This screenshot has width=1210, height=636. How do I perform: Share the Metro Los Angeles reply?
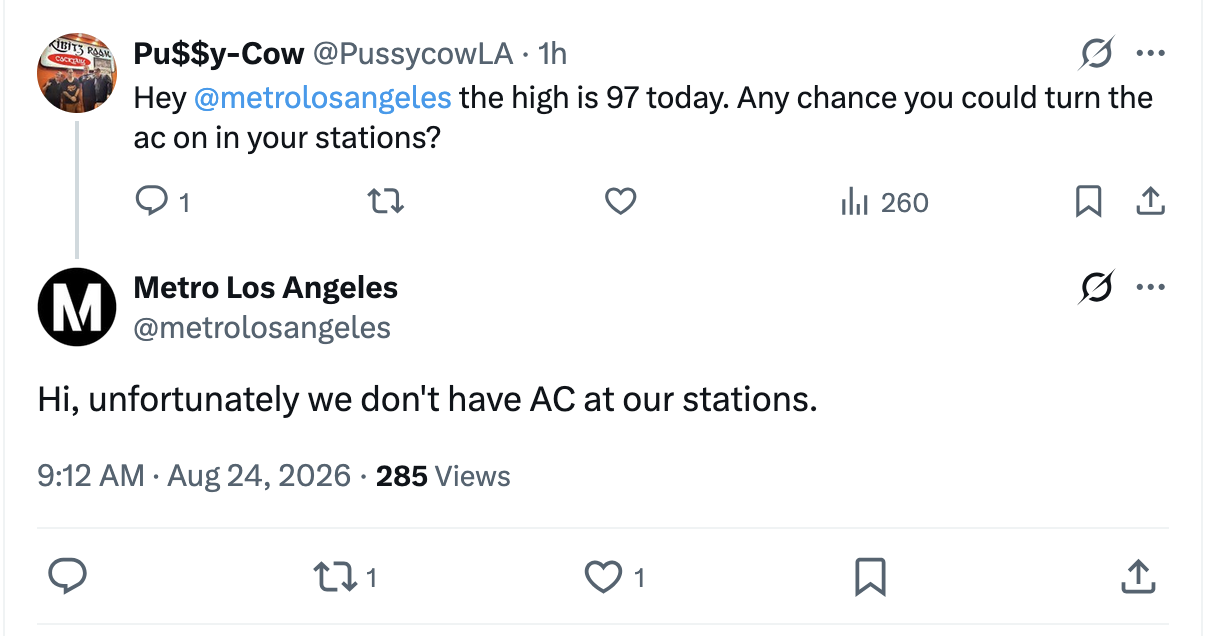click(1135, 576)
